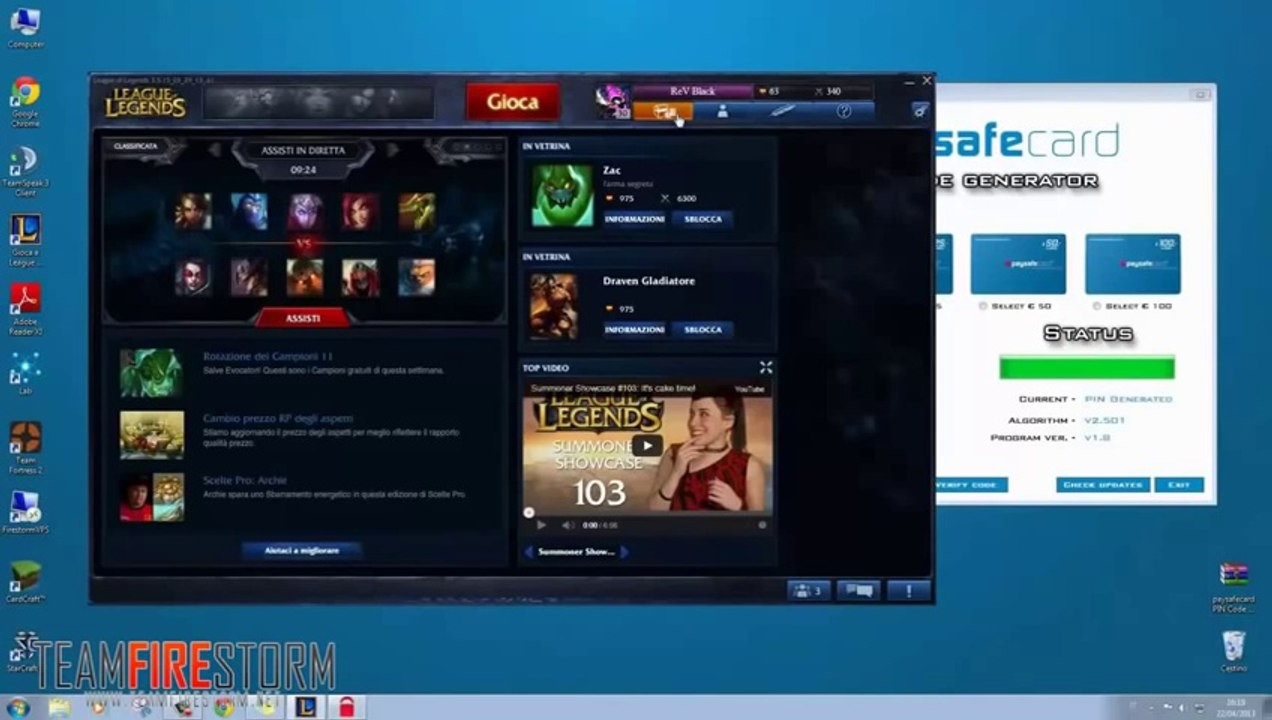1272x720 pixels.
Task: Go to previous live match with left arrow
Action: click(x=214, y=150)
